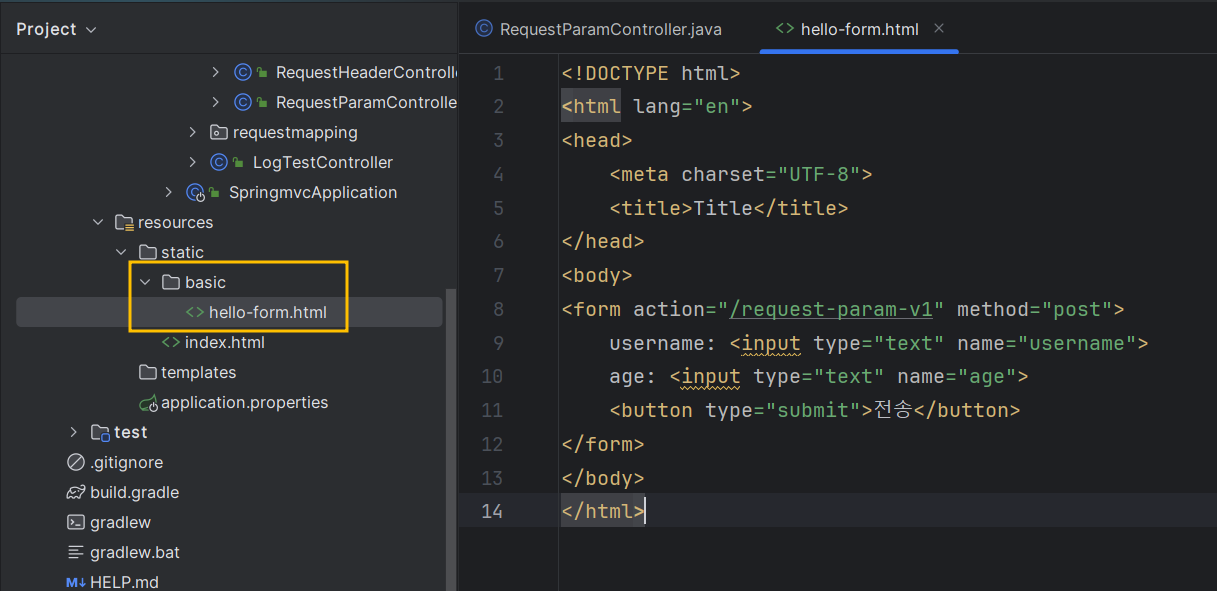This screenshot has height=591, width=1217.
Task: Click the Java class icon on RequestParamController tab
Action: pos(484,29)
